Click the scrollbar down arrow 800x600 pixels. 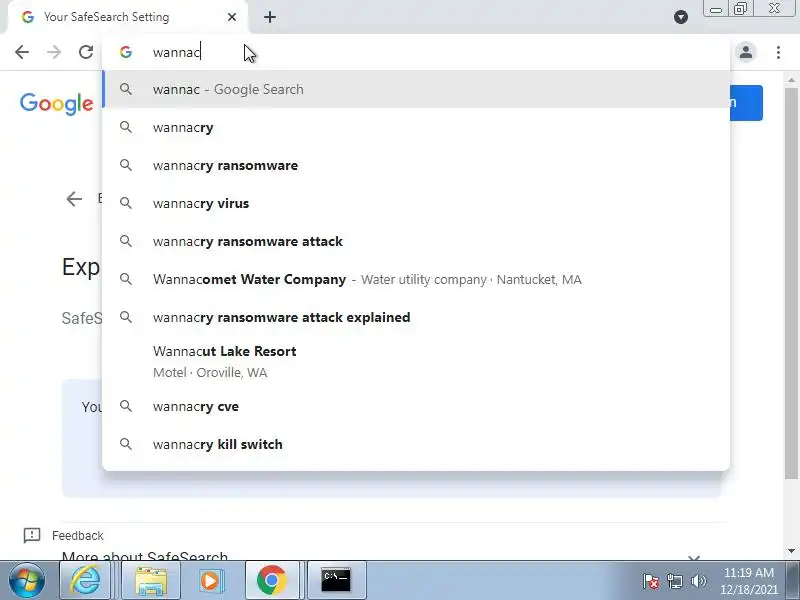click(x=791, y=551)
